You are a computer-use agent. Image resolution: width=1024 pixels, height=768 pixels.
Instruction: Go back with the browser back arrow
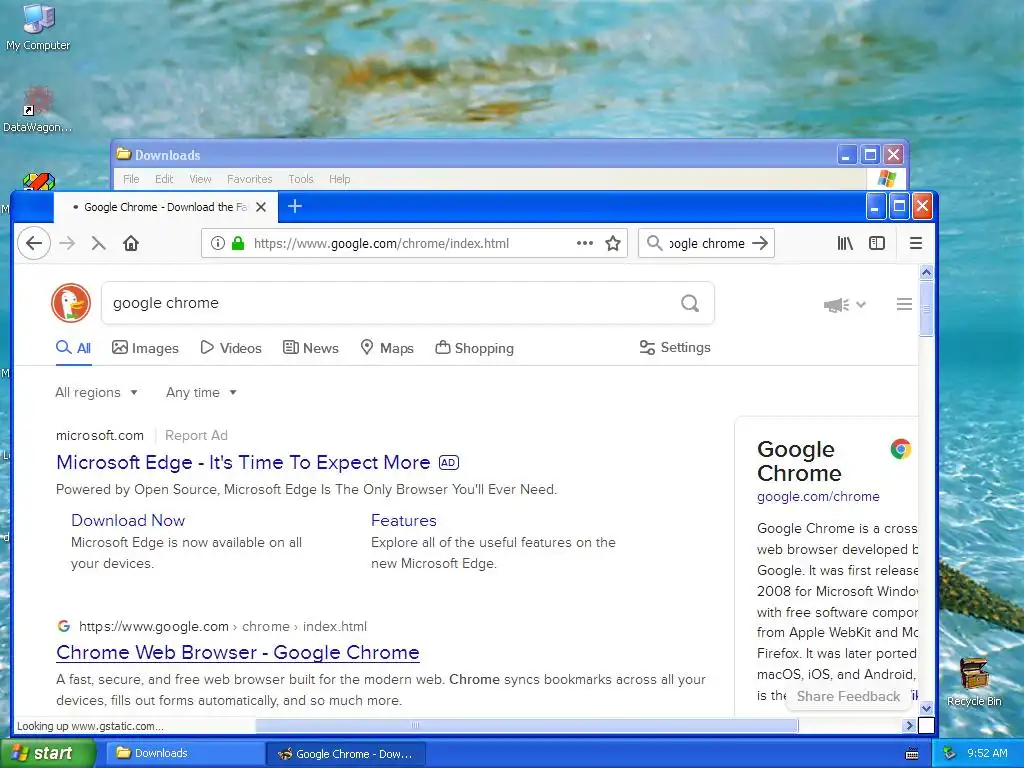click(x=34, y=244)
